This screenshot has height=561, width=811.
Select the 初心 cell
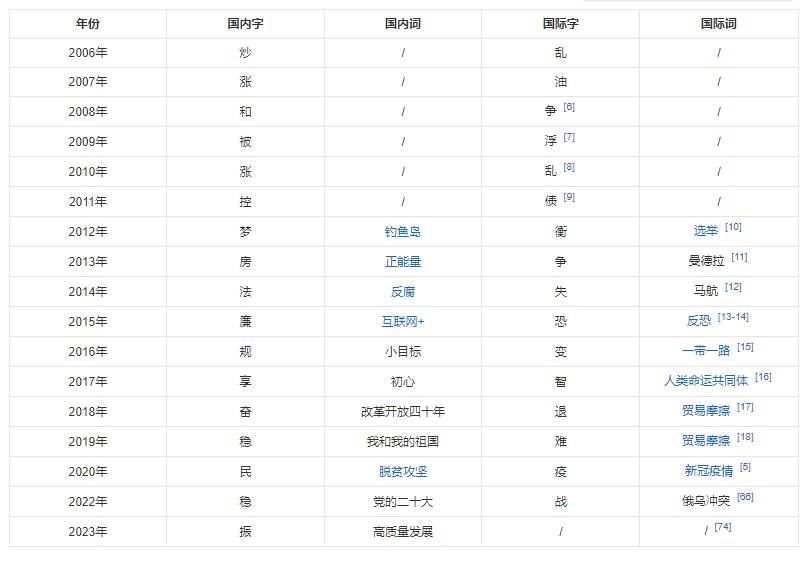[x=402, y=382]
